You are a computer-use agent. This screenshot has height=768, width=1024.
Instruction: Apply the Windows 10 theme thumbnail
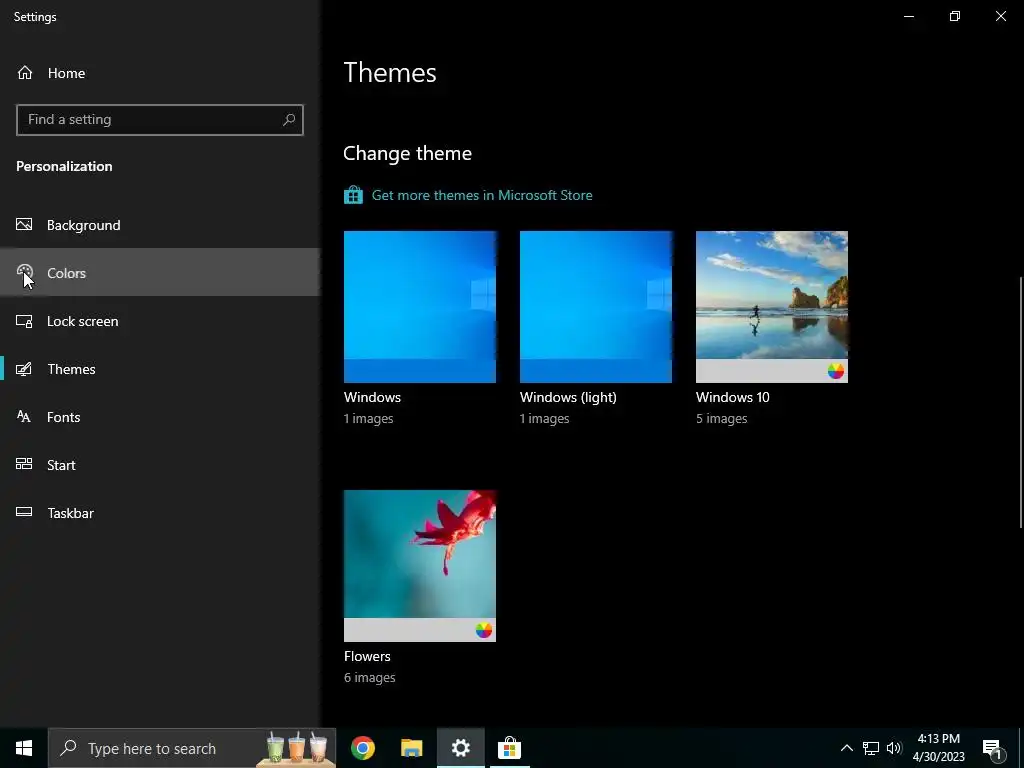[772, 306]
